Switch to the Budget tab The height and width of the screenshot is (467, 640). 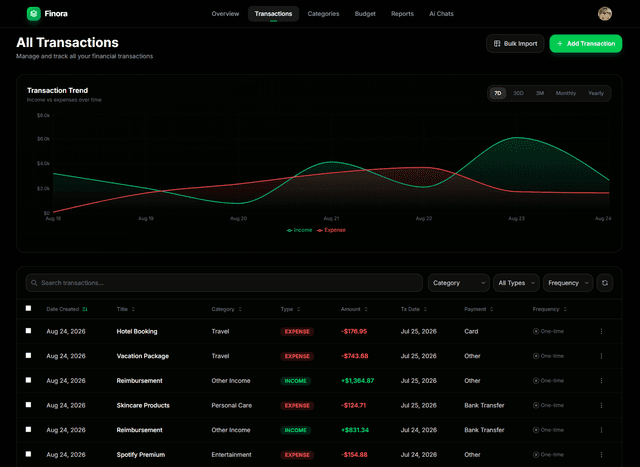click(365, 14)
